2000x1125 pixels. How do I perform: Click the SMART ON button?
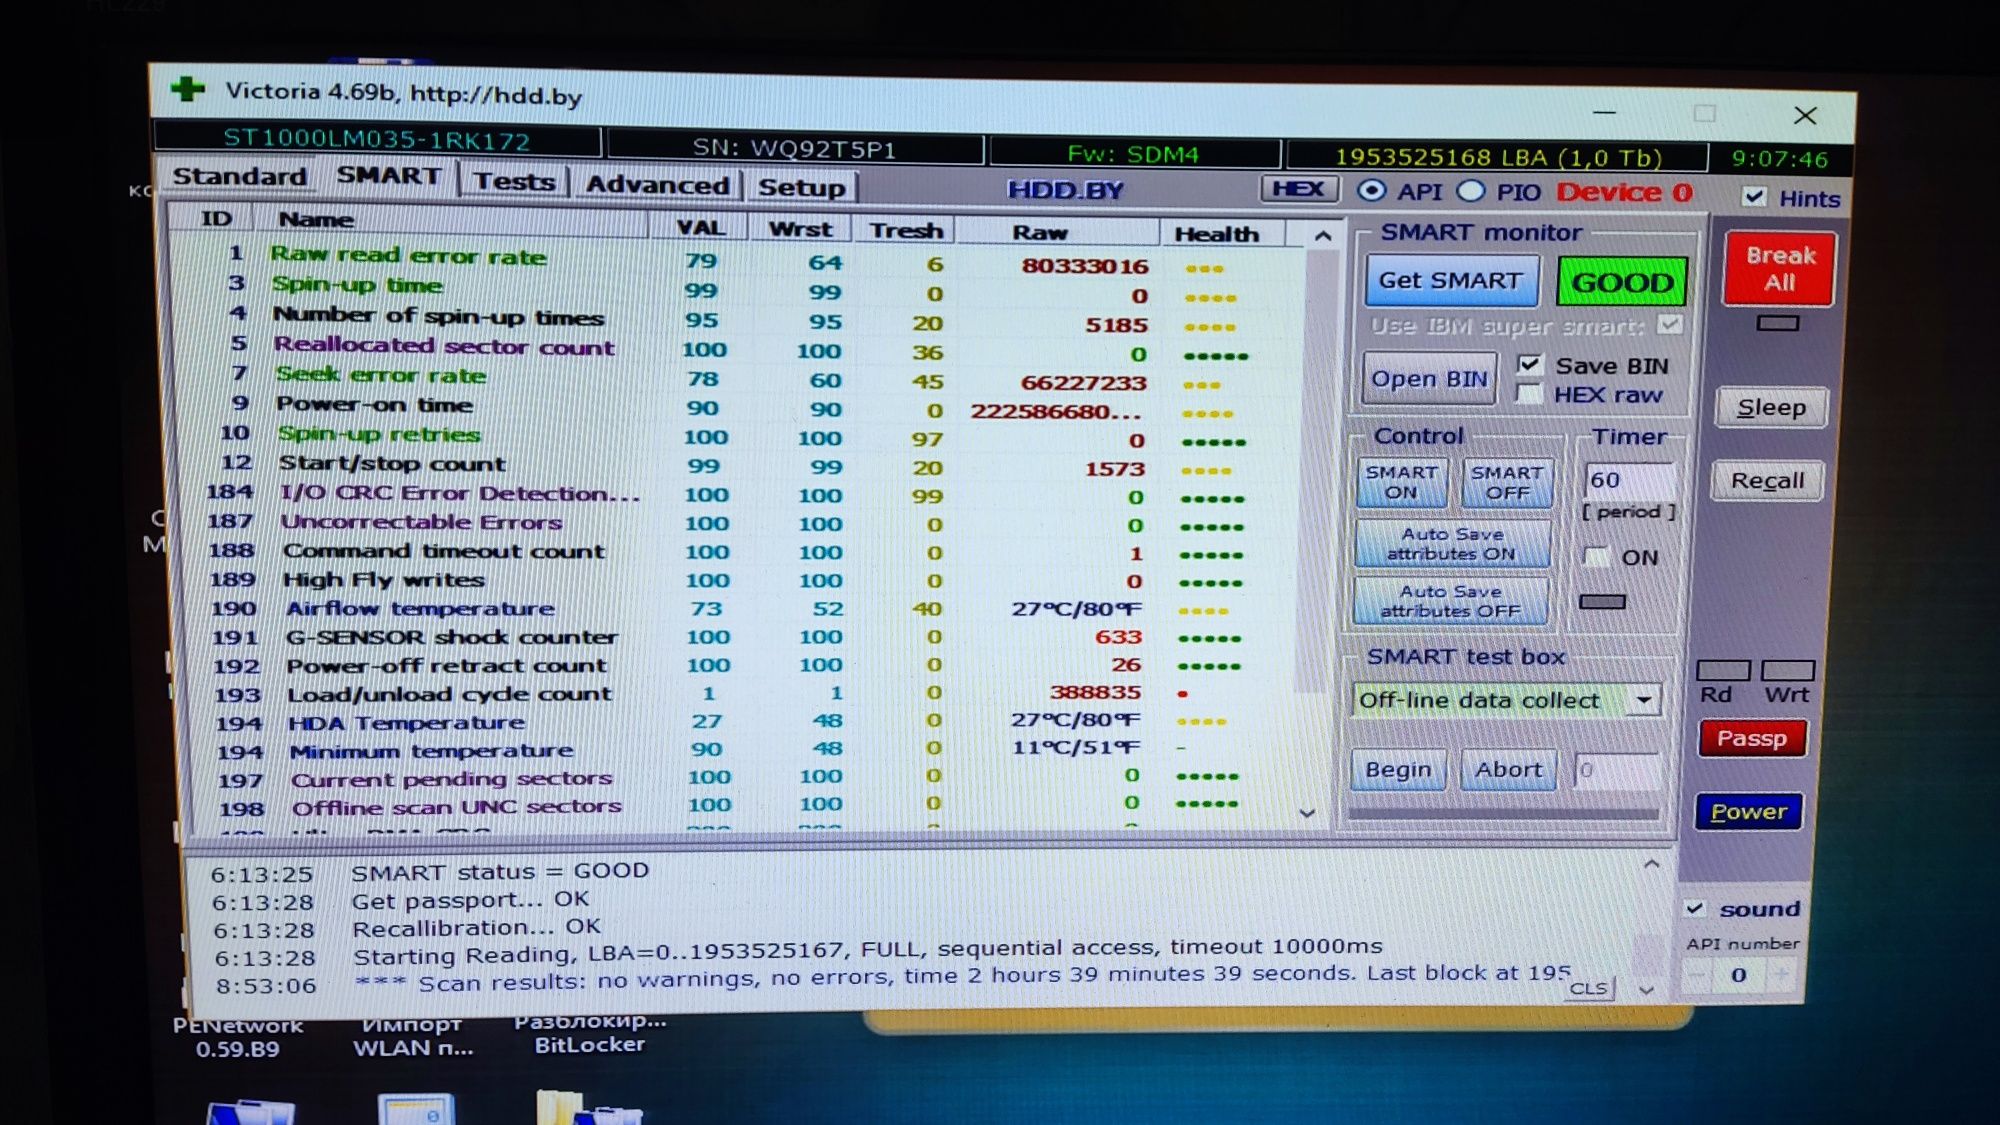1401,482
